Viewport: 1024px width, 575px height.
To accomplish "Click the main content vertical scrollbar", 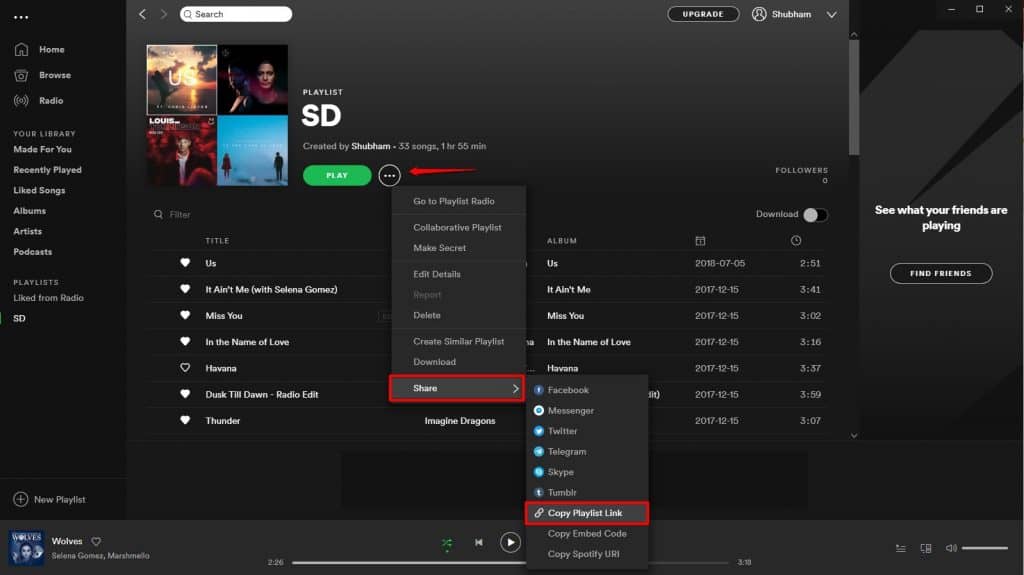I will point(854,98).
